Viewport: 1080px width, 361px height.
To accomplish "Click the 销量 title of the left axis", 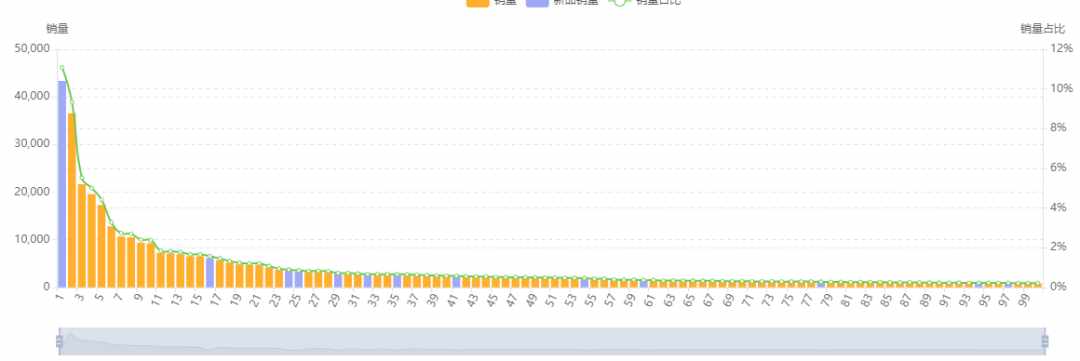I will pyautogui.click(x=57, y=29).
